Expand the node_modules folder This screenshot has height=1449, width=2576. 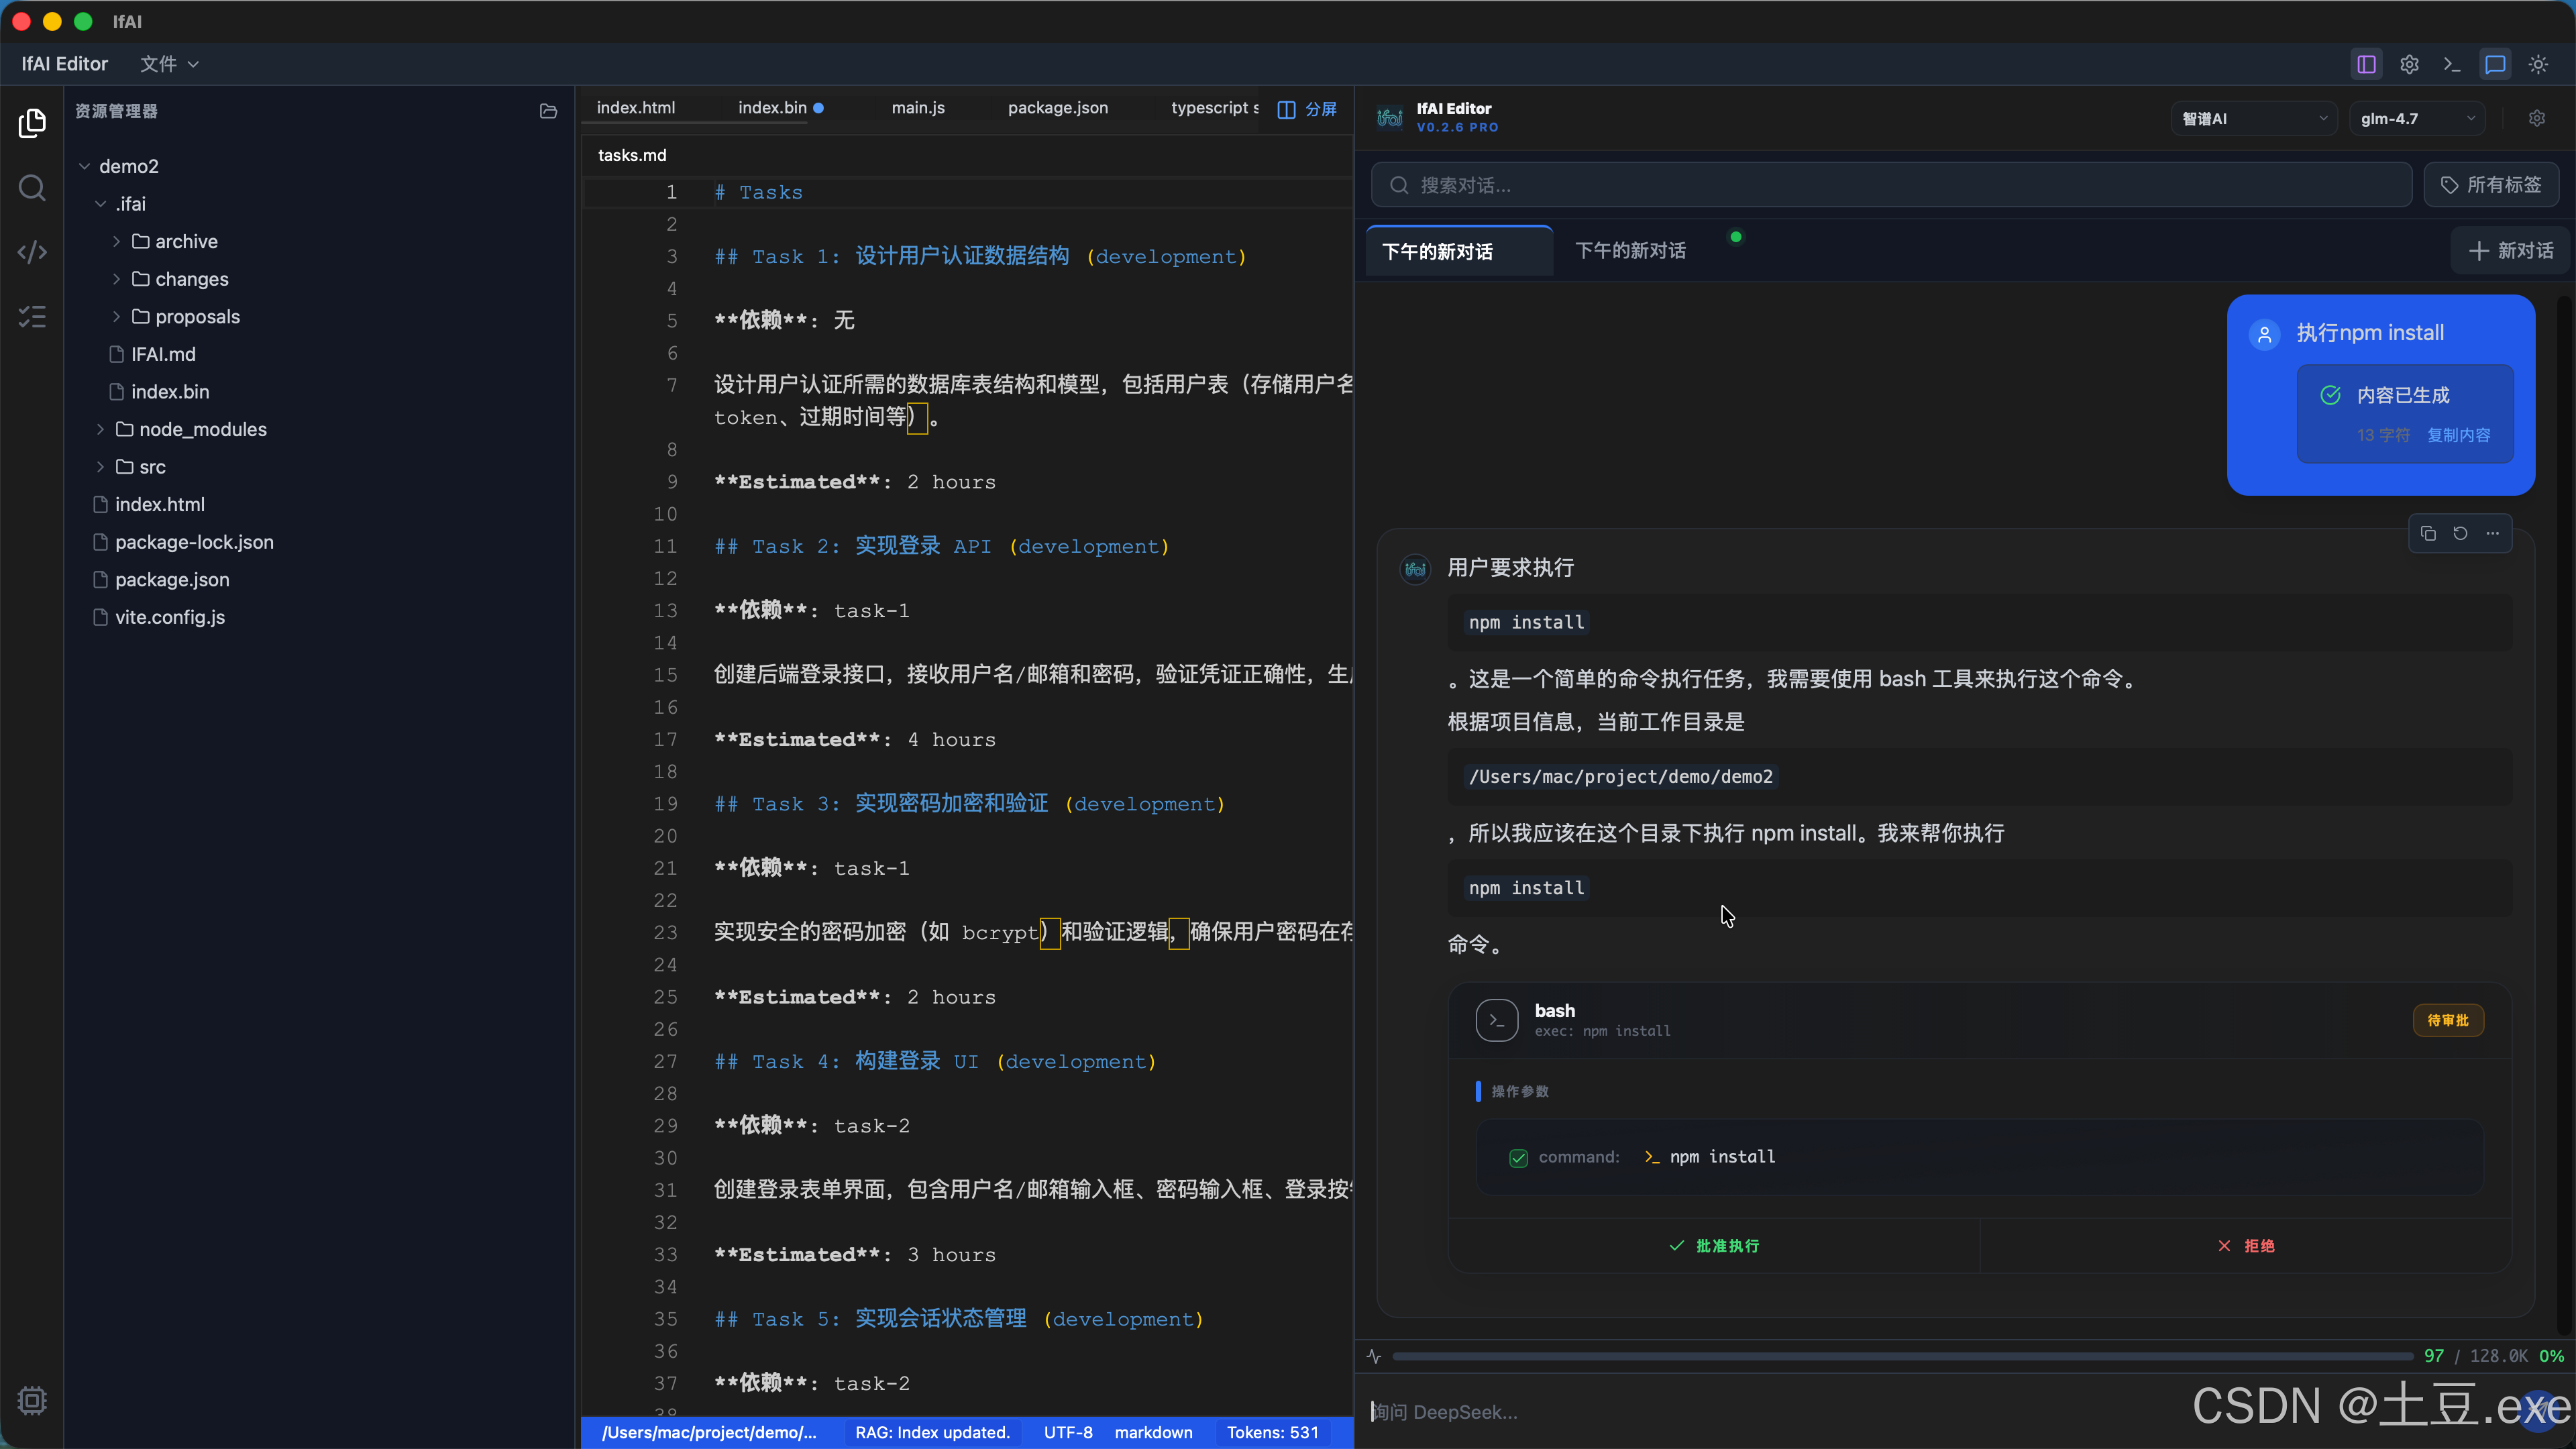(x=202, y=429)
